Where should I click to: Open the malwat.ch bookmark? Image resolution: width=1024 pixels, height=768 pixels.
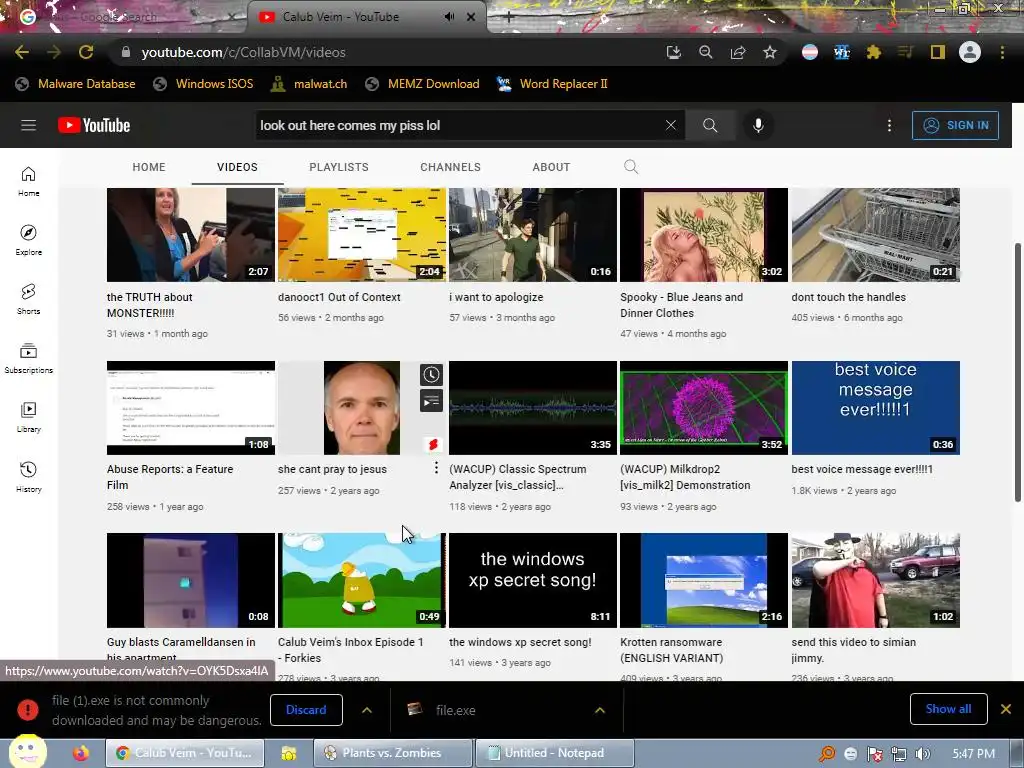(x=309, y=84)
